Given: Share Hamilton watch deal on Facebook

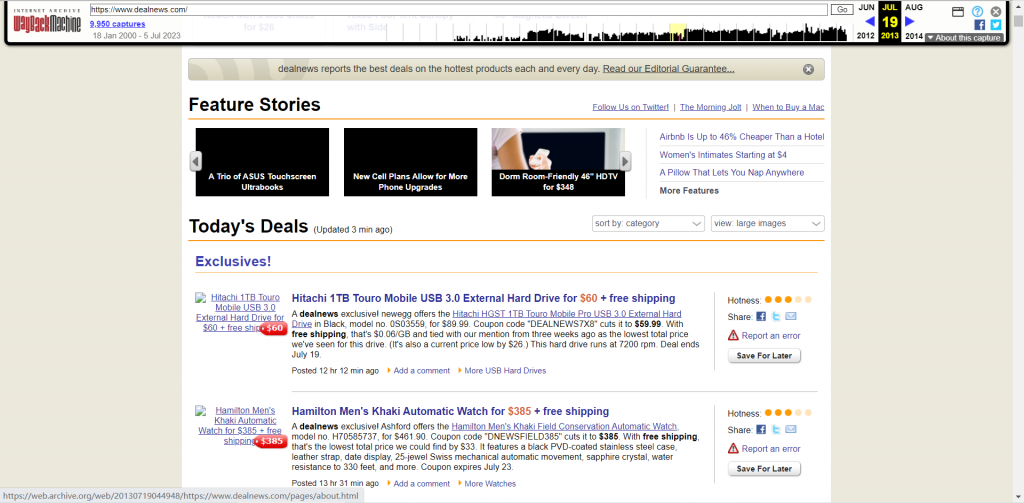Looking at the screenshot, I should tap(761, 430).
